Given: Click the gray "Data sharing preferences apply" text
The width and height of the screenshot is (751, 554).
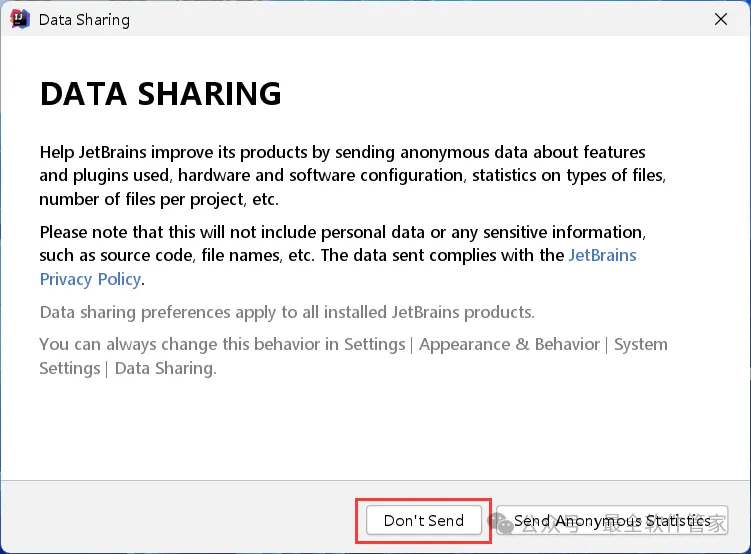Looking at the screenshot, I should pyautogui.click(x=287, y=312).
